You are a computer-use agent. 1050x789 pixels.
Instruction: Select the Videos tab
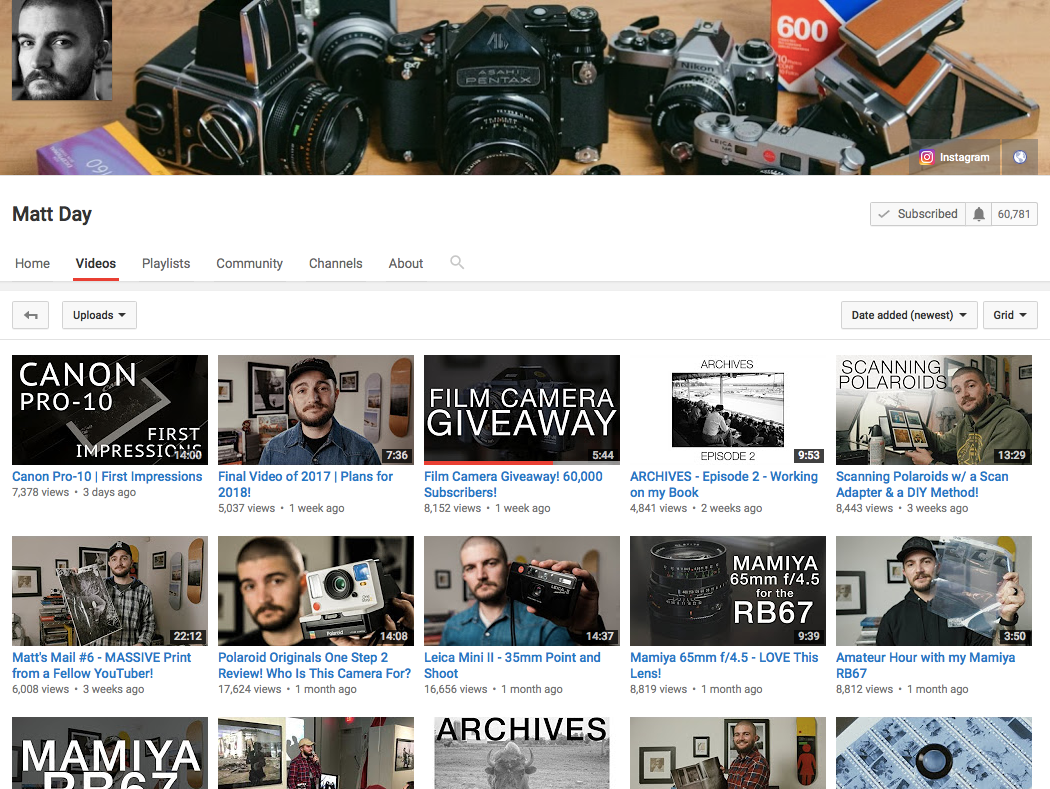(96, 263)
